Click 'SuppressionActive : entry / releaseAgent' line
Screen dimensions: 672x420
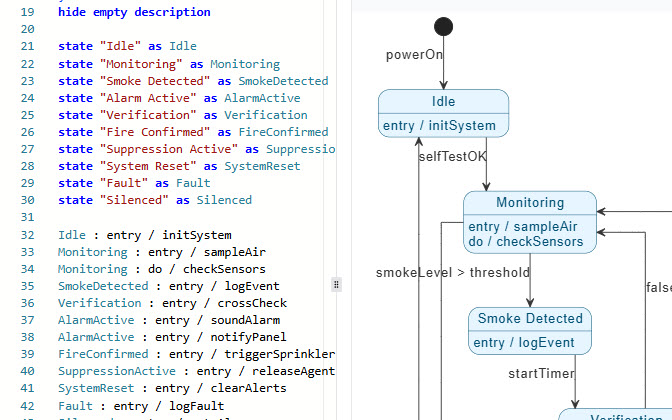point(197,371)
